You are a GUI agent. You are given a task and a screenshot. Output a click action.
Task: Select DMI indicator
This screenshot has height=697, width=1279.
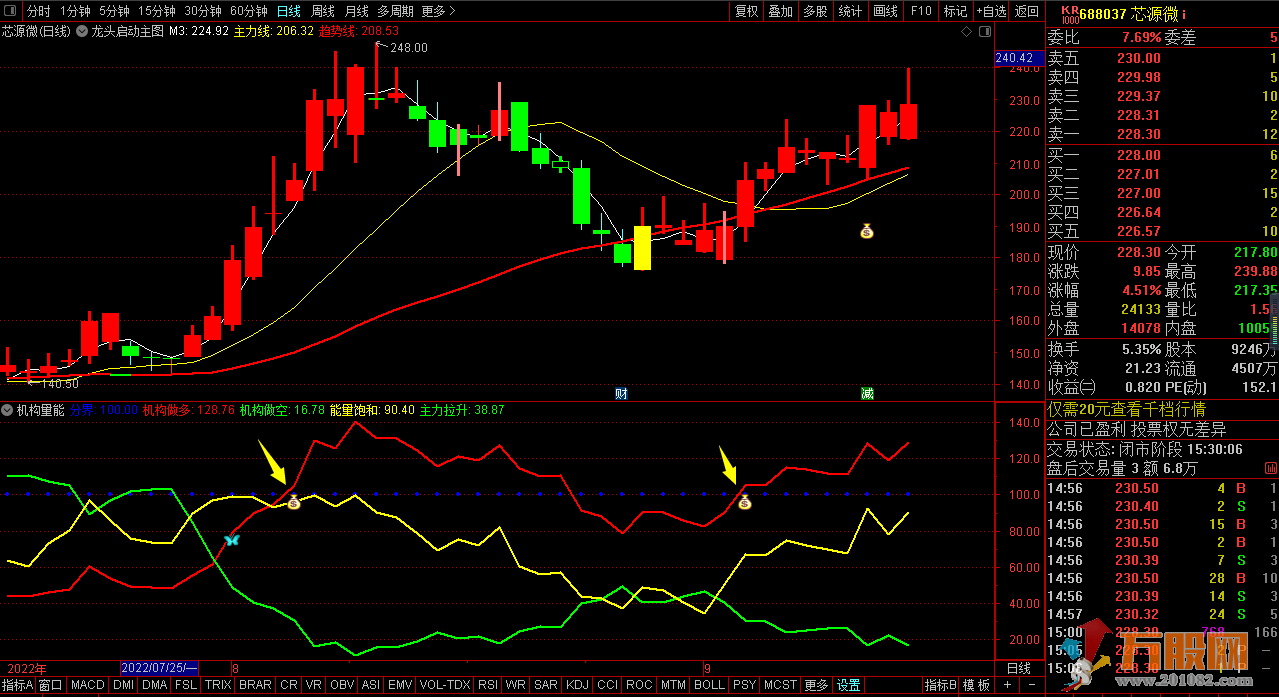coord(123,685)
